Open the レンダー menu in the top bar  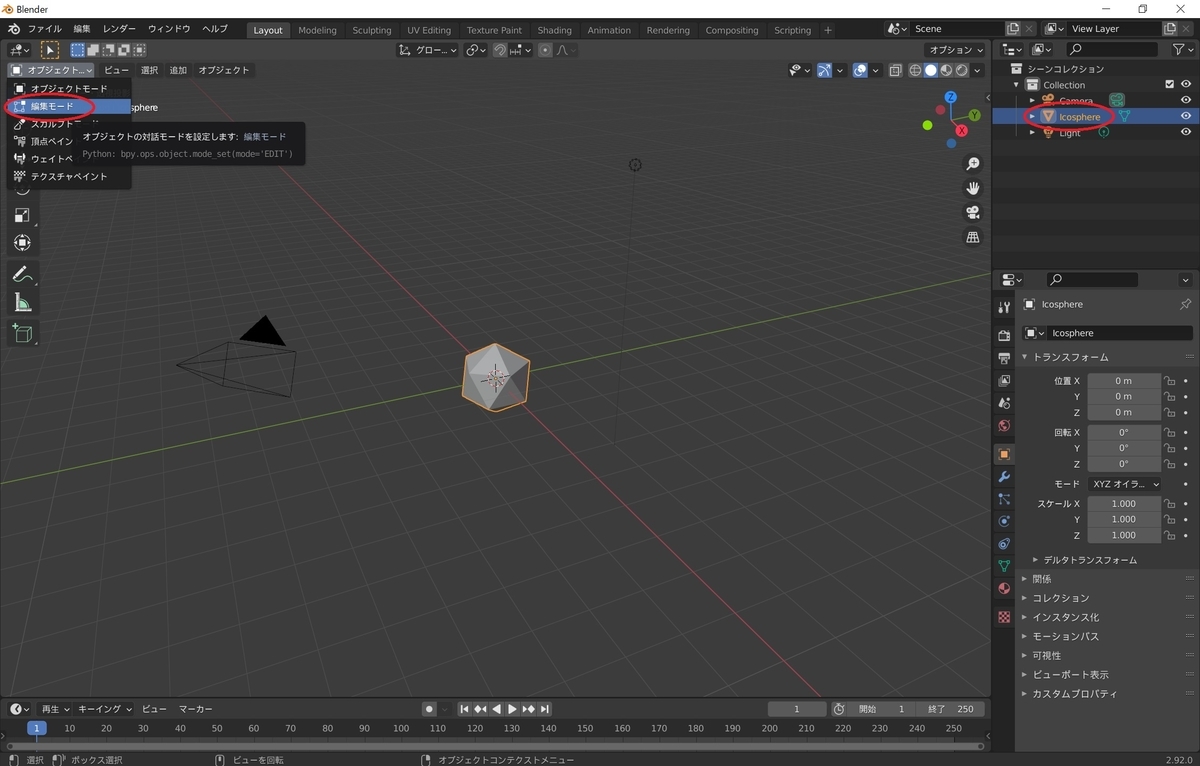pos(119,29)
